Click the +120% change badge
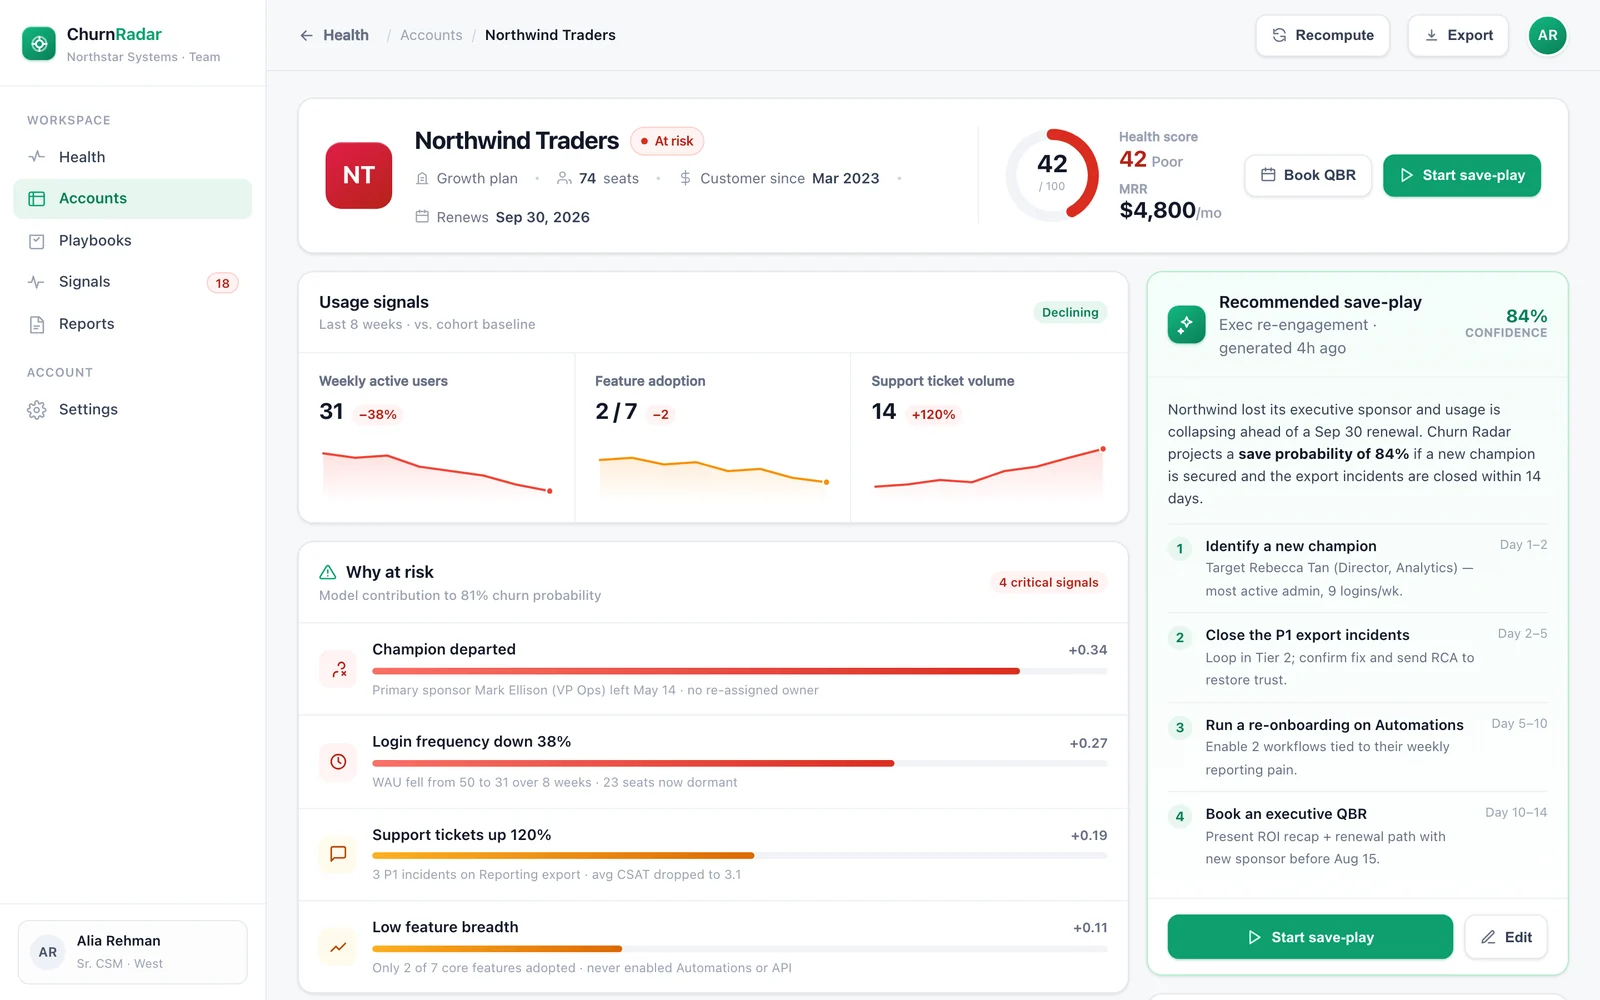This screenshot has height=1000, width=1600. (933, 414)
